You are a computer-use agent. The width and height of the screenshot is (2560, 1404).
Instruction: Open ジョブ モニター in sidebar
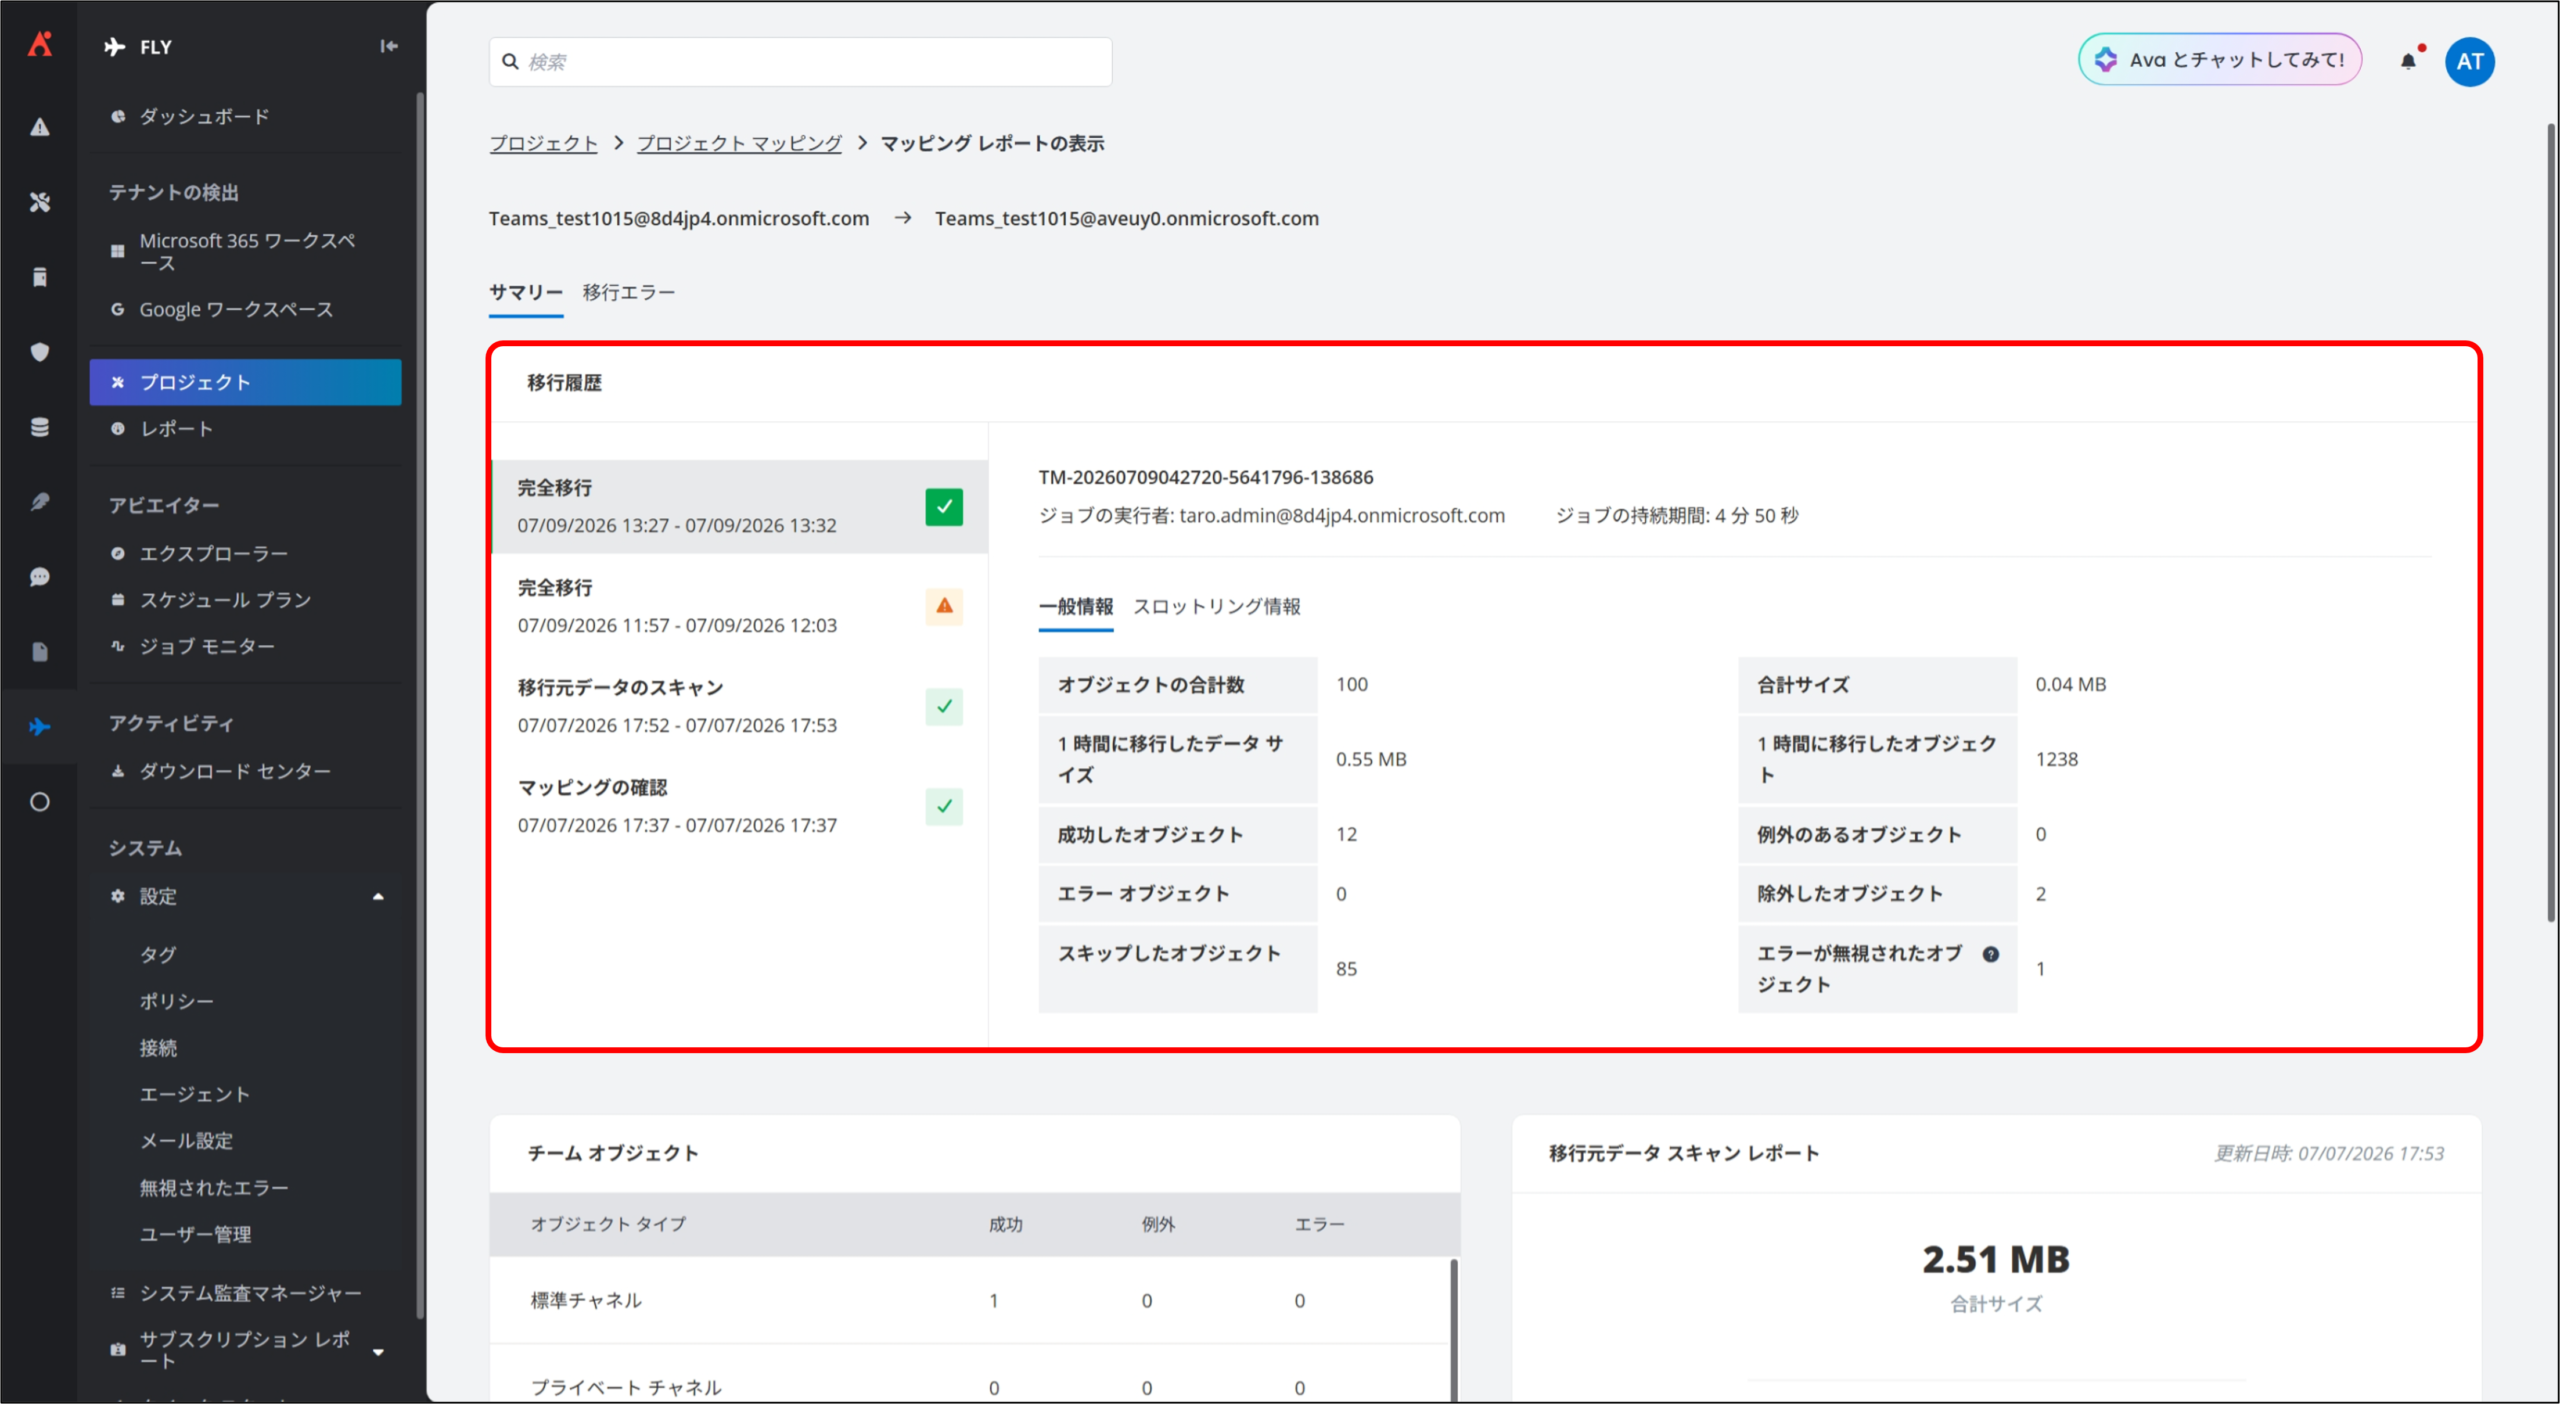coord(207,647)
